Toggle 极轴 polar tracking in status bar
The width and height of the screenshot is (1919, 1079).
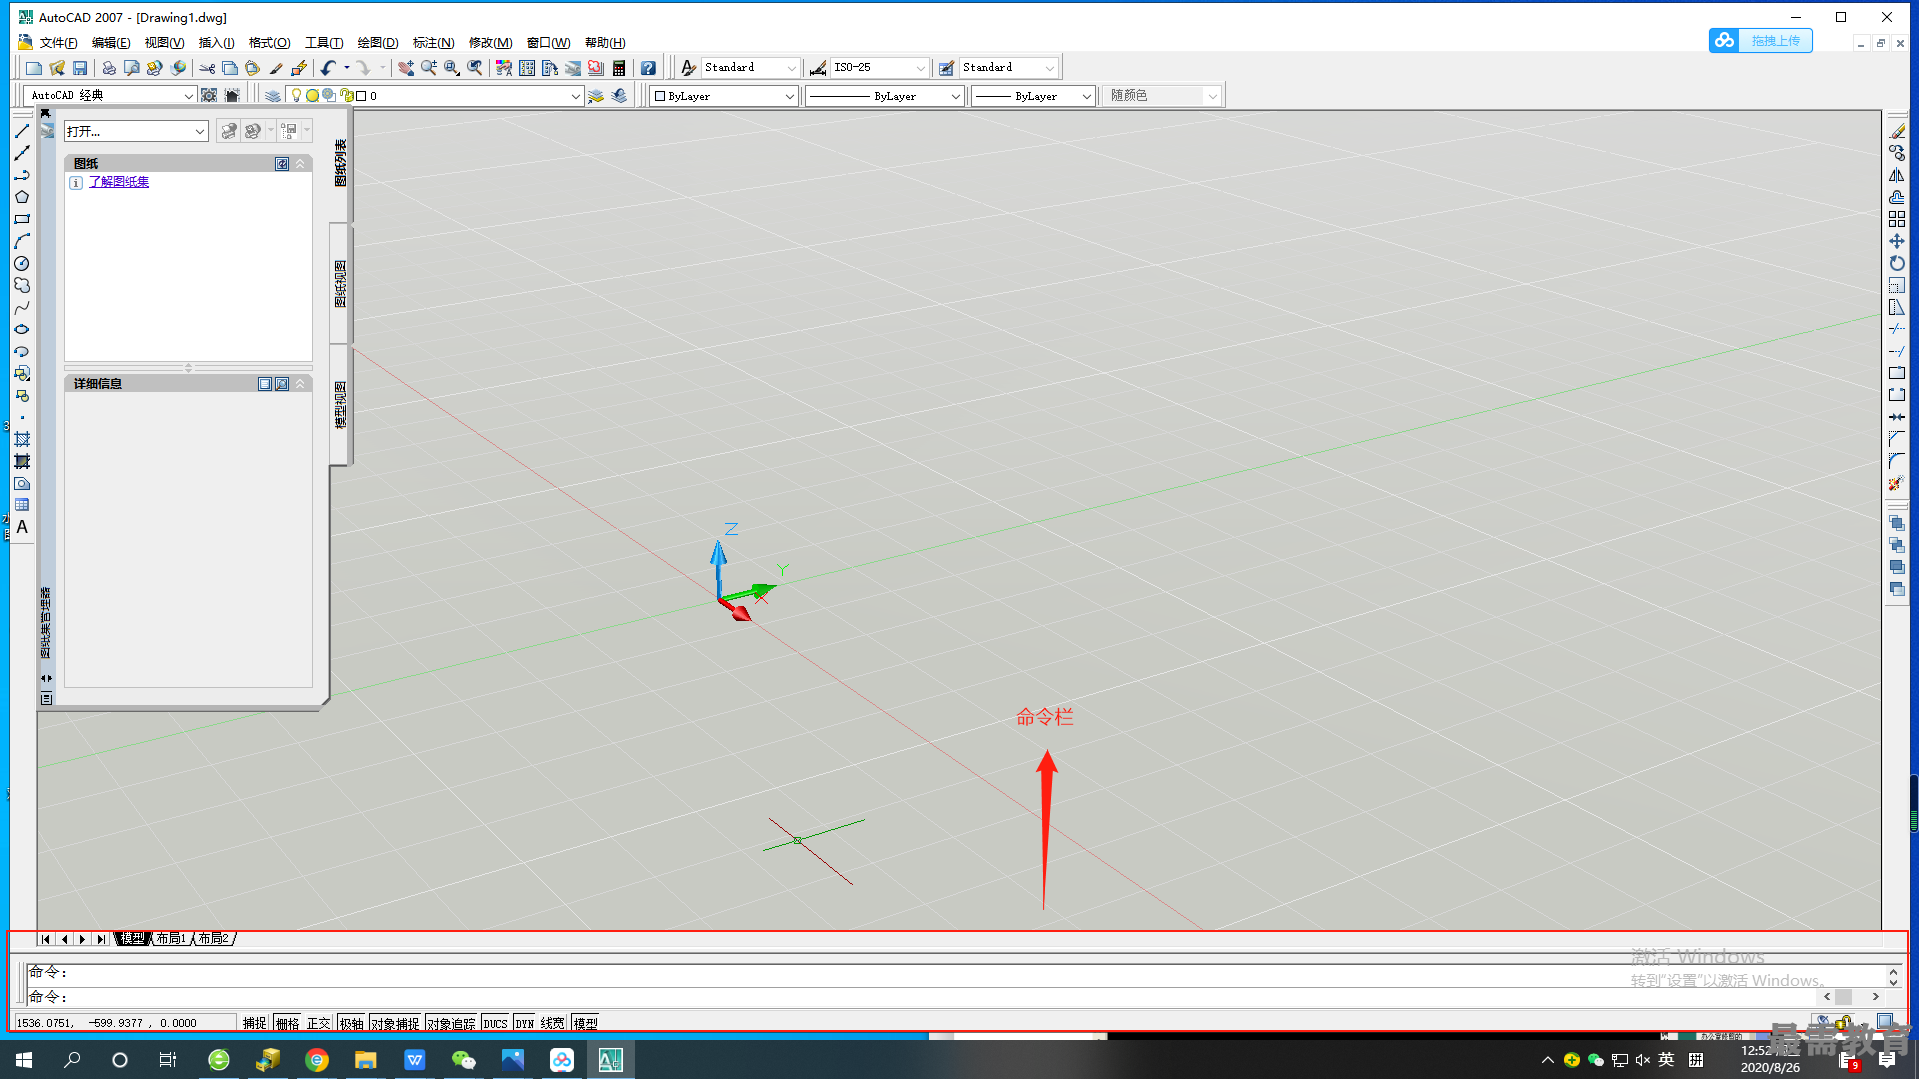(x=351, y=1023)
